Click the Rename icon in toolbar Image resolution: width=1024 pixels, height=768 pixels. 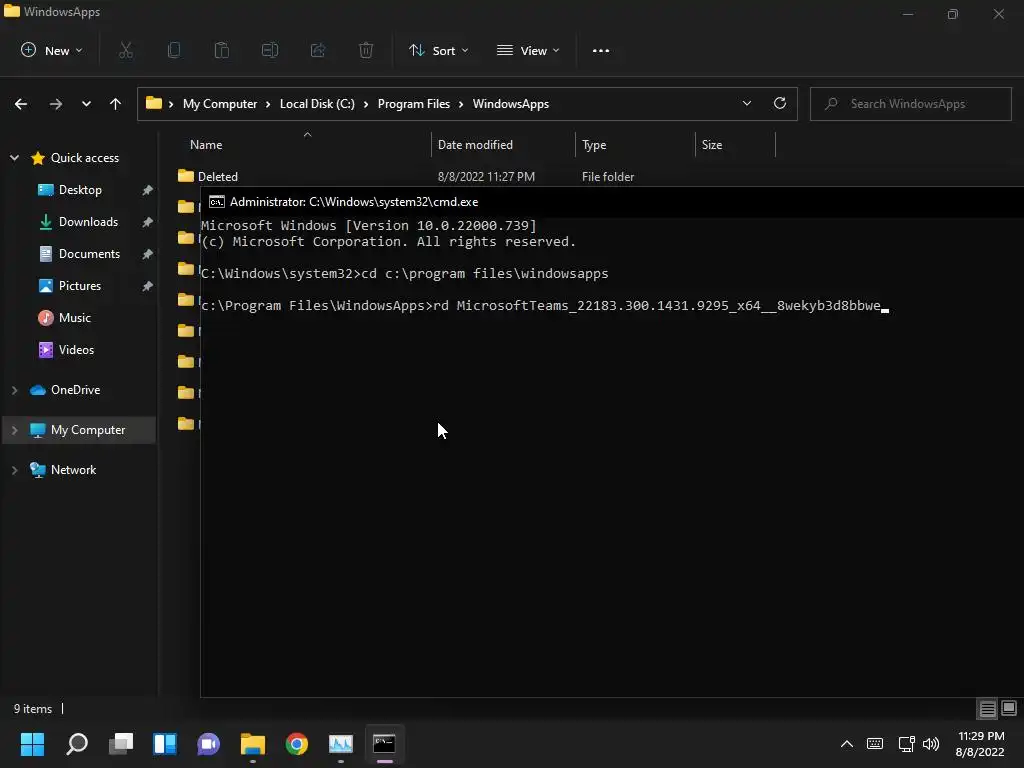pyautogui.click(x=270, y=50)
